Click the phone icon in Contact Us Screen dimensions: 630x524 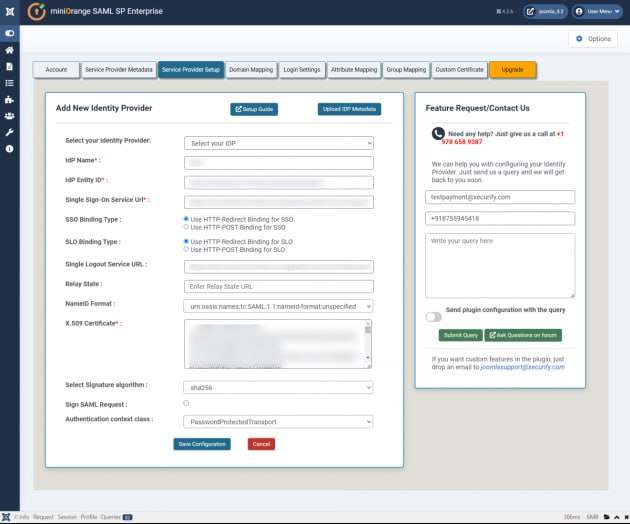point(438,133)
